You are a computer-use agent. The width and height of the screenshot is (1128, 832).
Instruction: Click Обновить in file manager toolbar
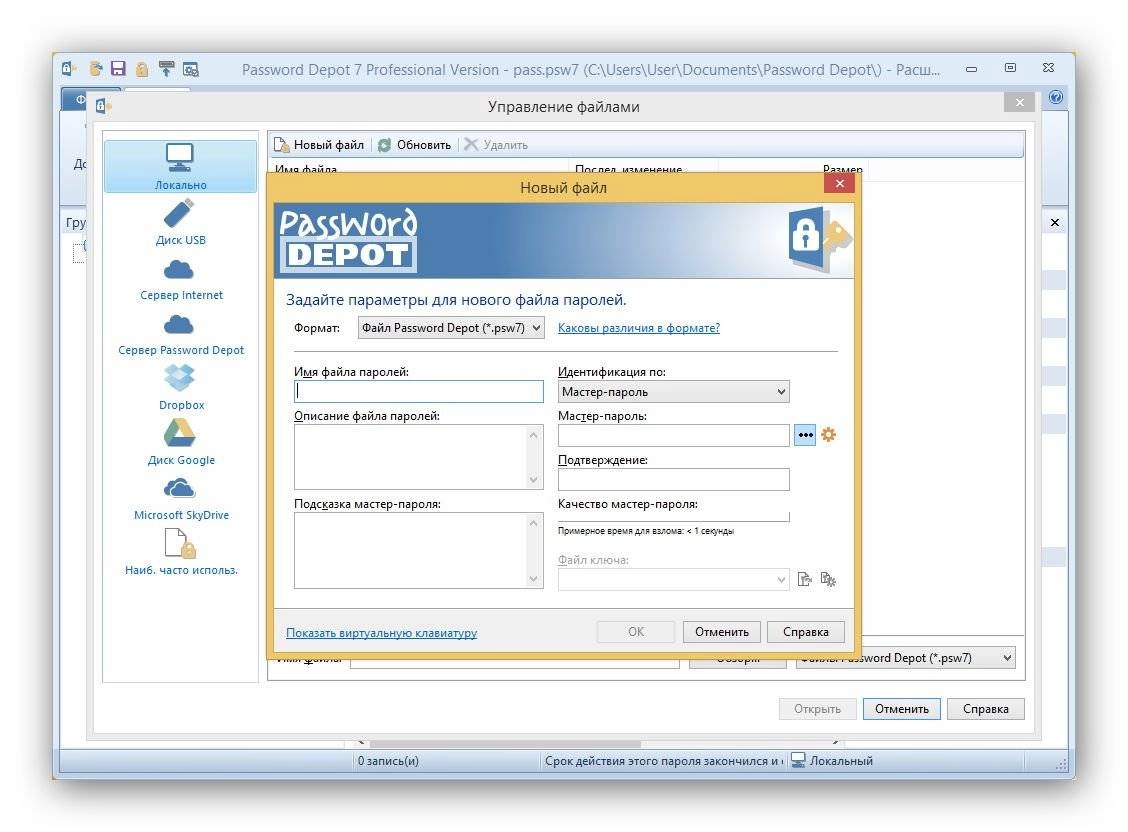415,145
